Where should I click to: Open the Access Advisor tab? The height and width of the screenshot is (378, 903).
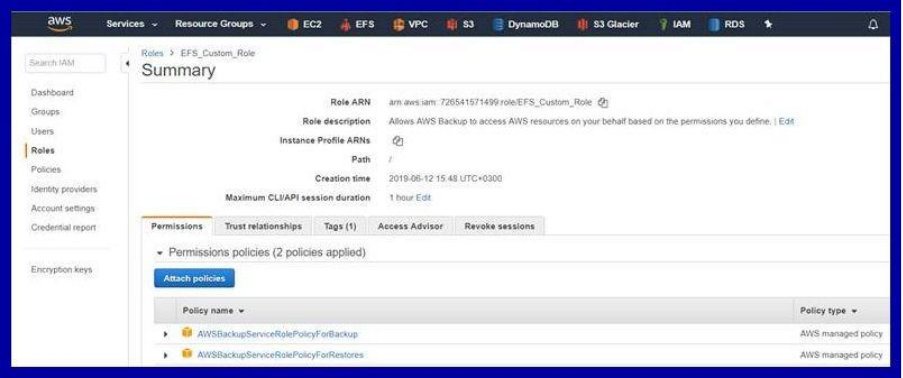(411, 226)
